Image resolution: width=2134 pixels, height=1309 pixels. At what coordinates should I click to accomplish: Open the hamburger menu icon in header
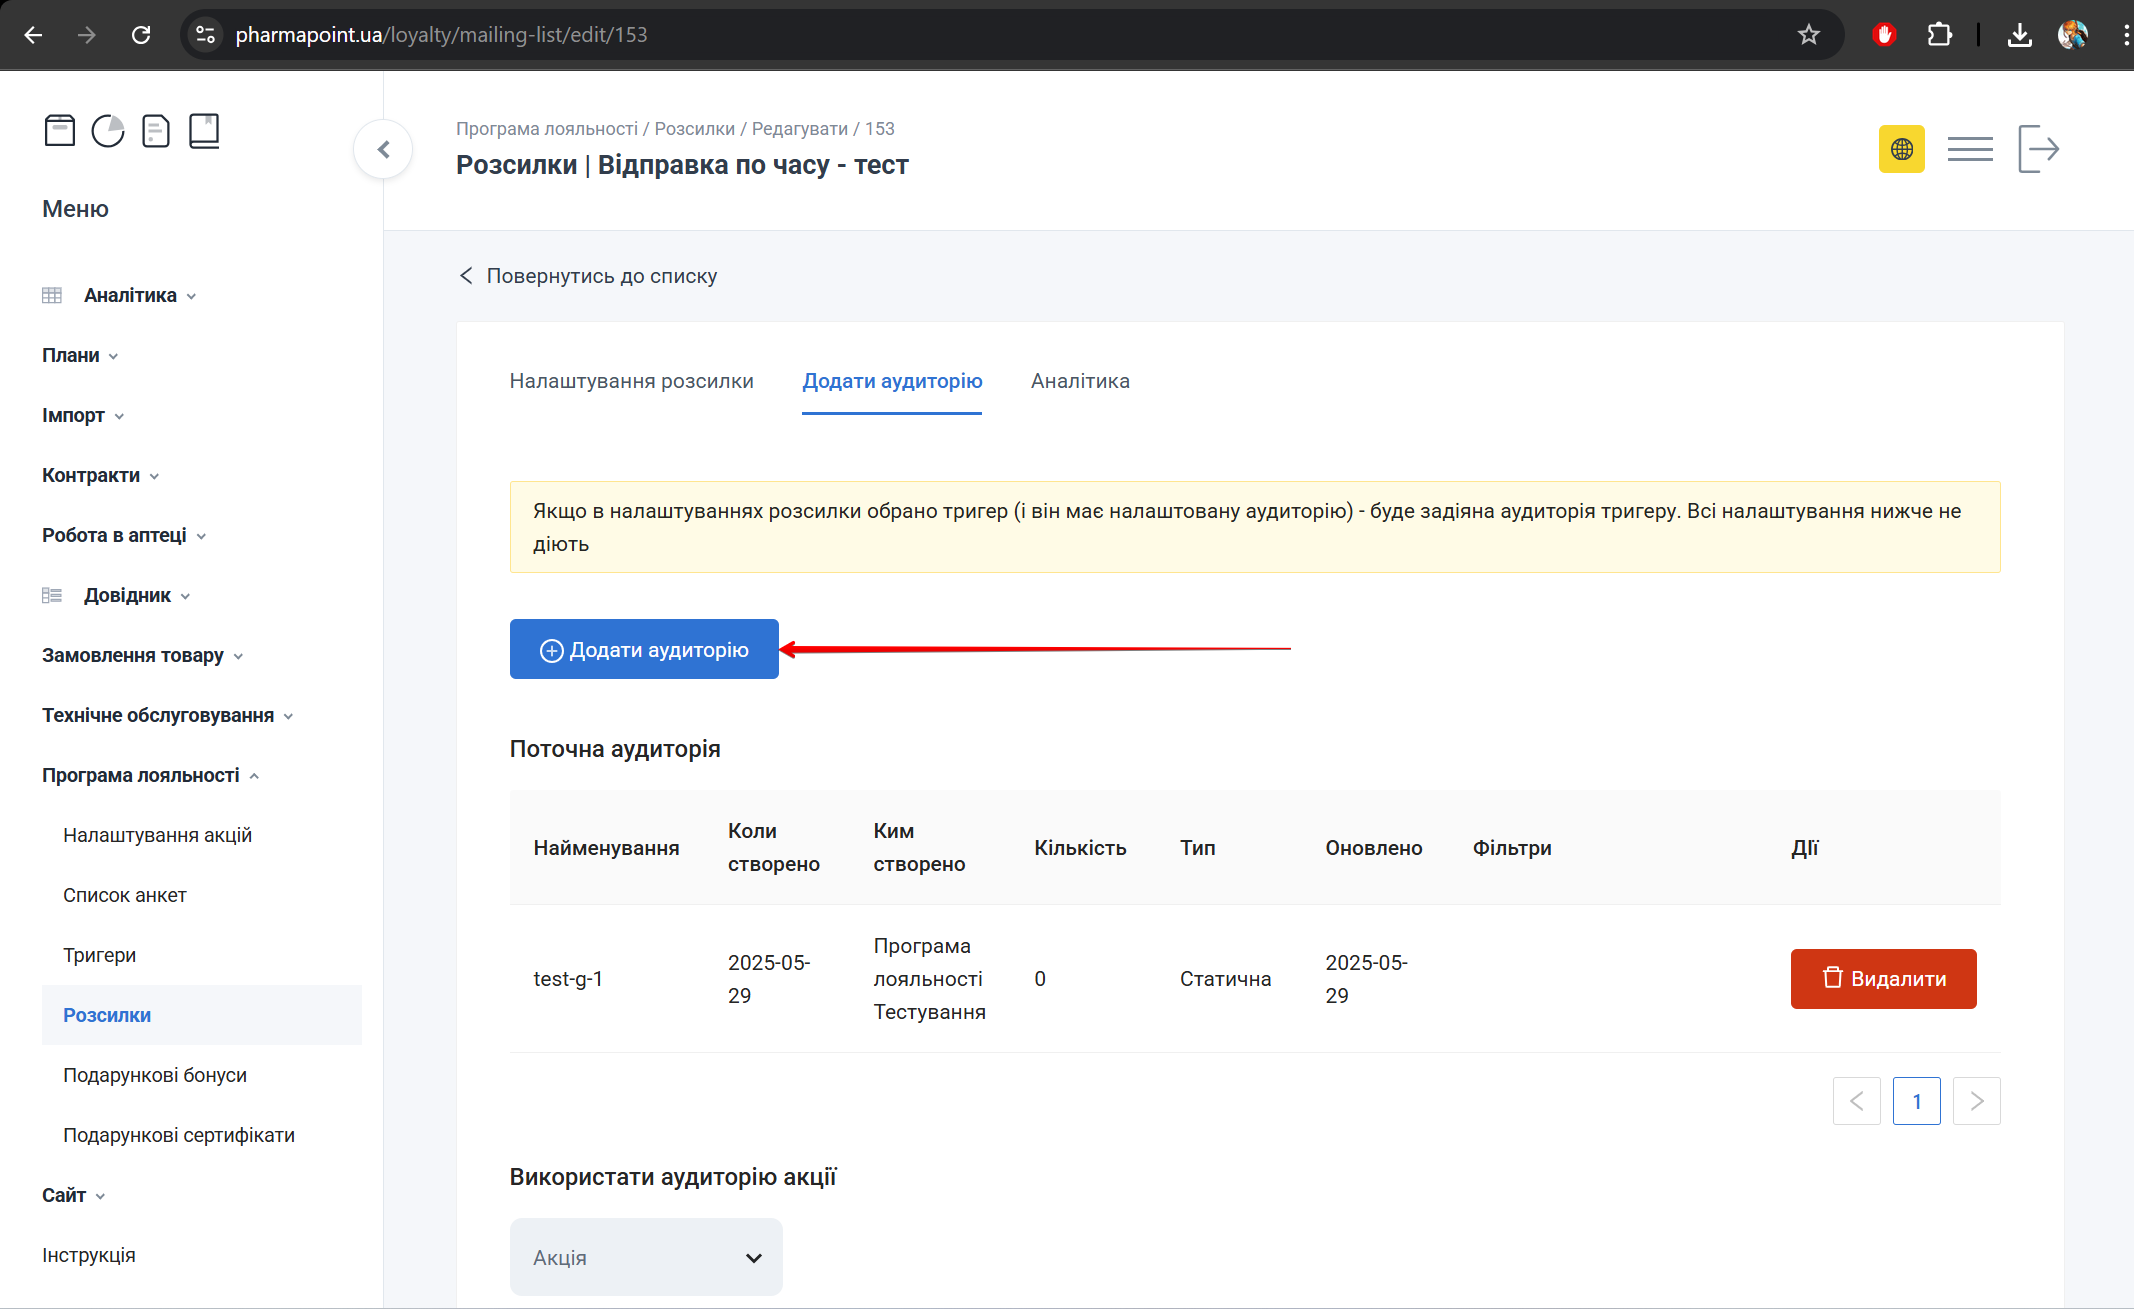(x=1969, y=150)
